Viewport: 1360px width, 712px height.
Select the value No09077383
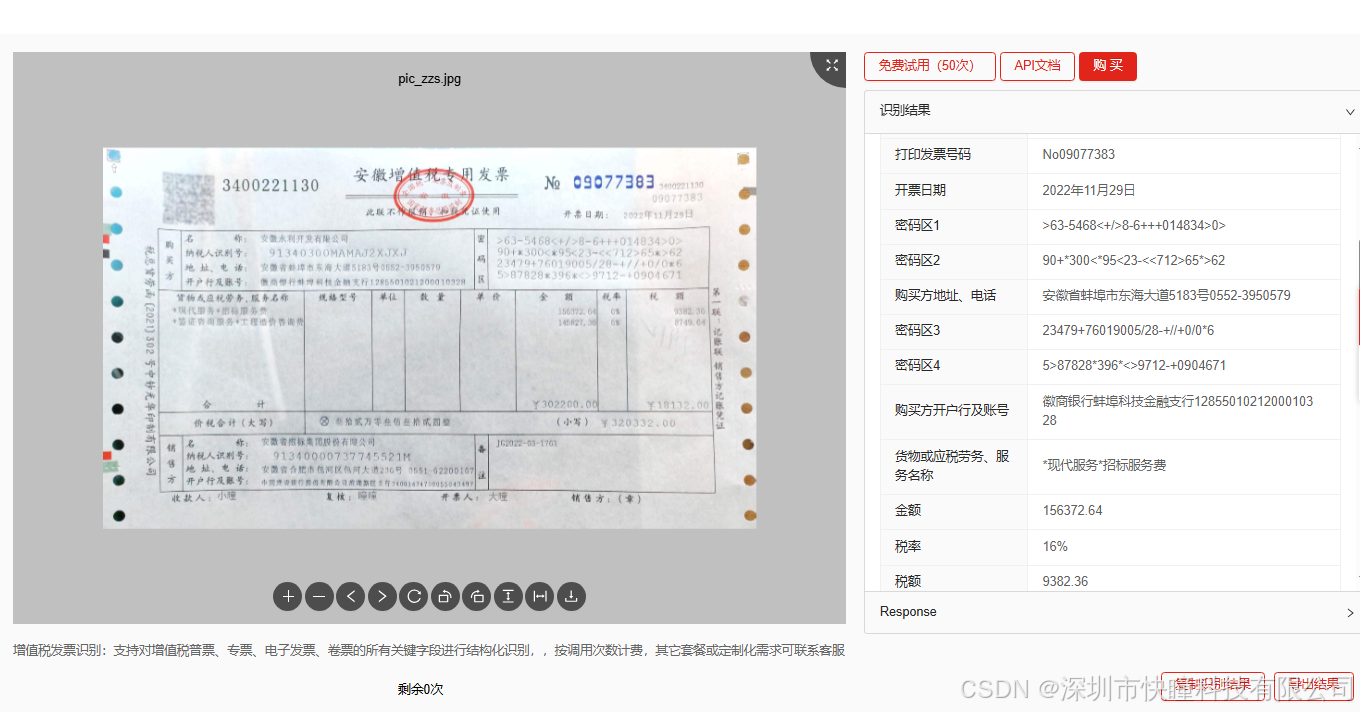tap(1078, 154)
